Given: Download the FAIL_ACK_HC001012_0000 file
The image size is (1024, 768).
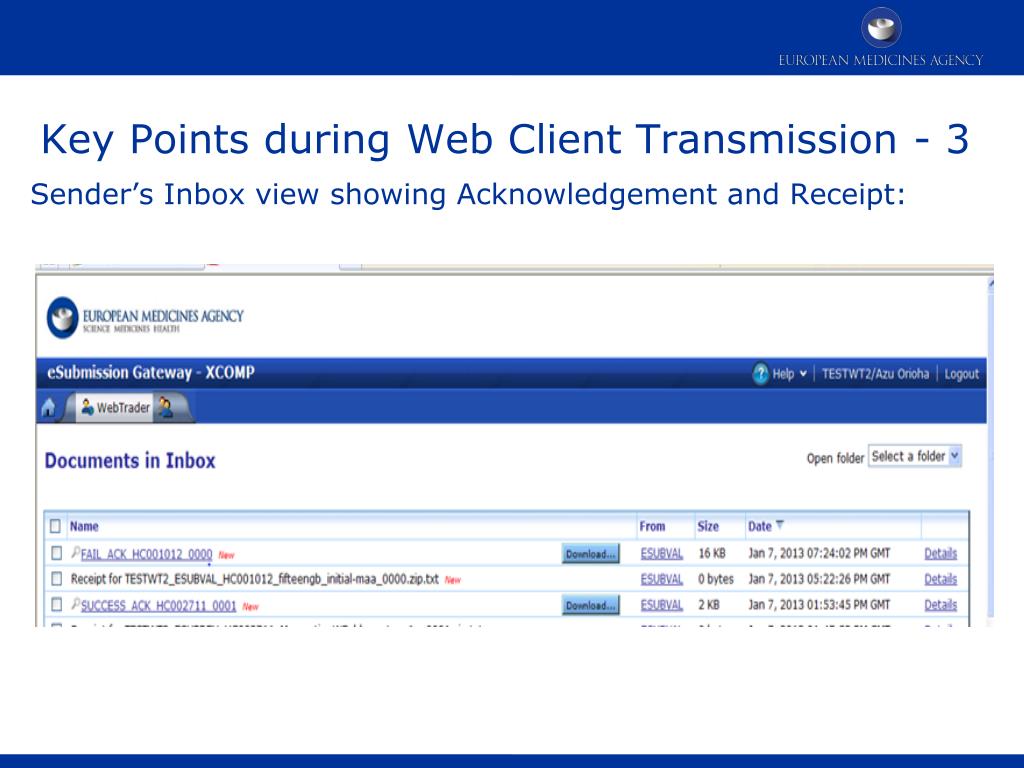Looking at the screenshot, I should coord(590,554).
